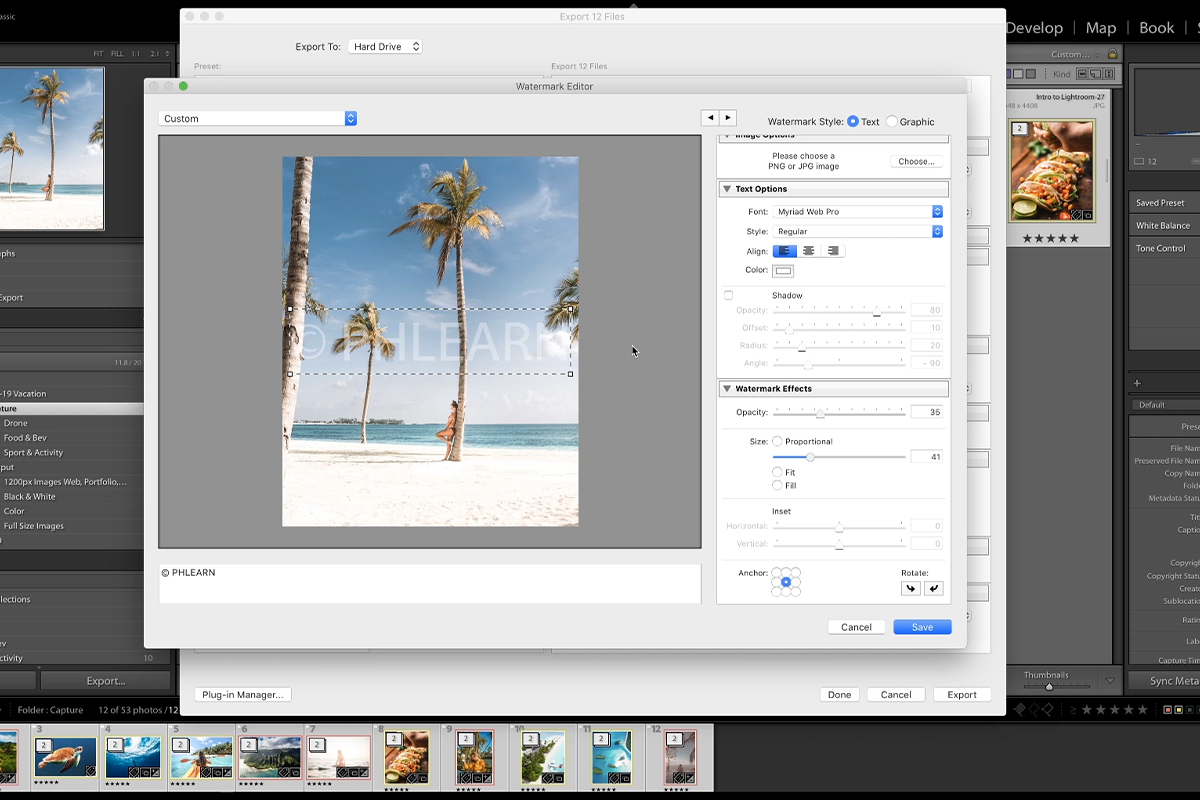Image resolution: width=1200 pixels, height=800 pixels.
Task: Select center text alignment
Action: tap(808, 251)
